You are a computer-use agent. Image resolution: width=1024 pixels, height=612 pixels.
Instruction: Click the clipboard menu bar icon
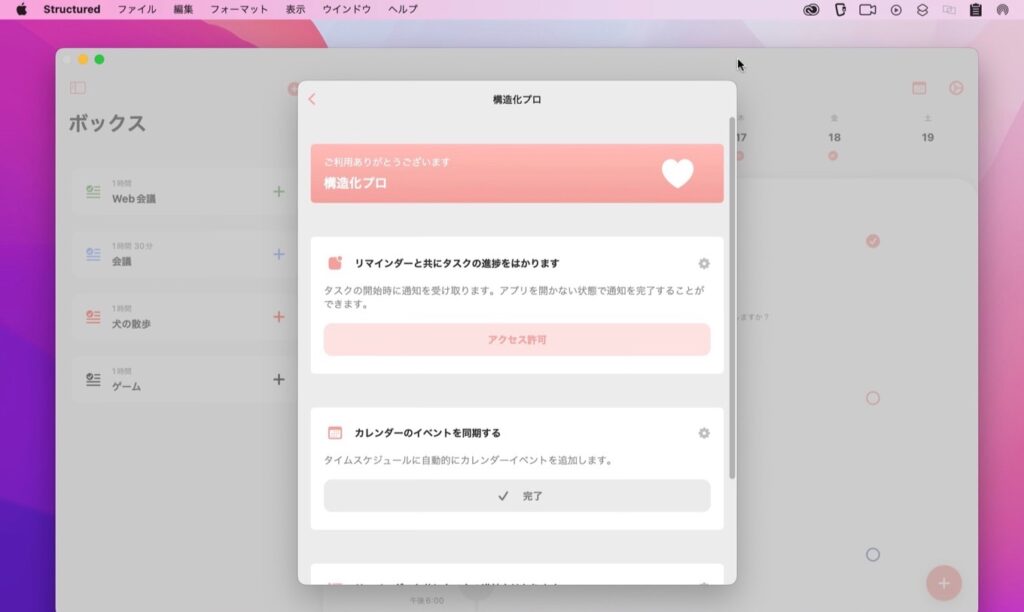(976, 10)
